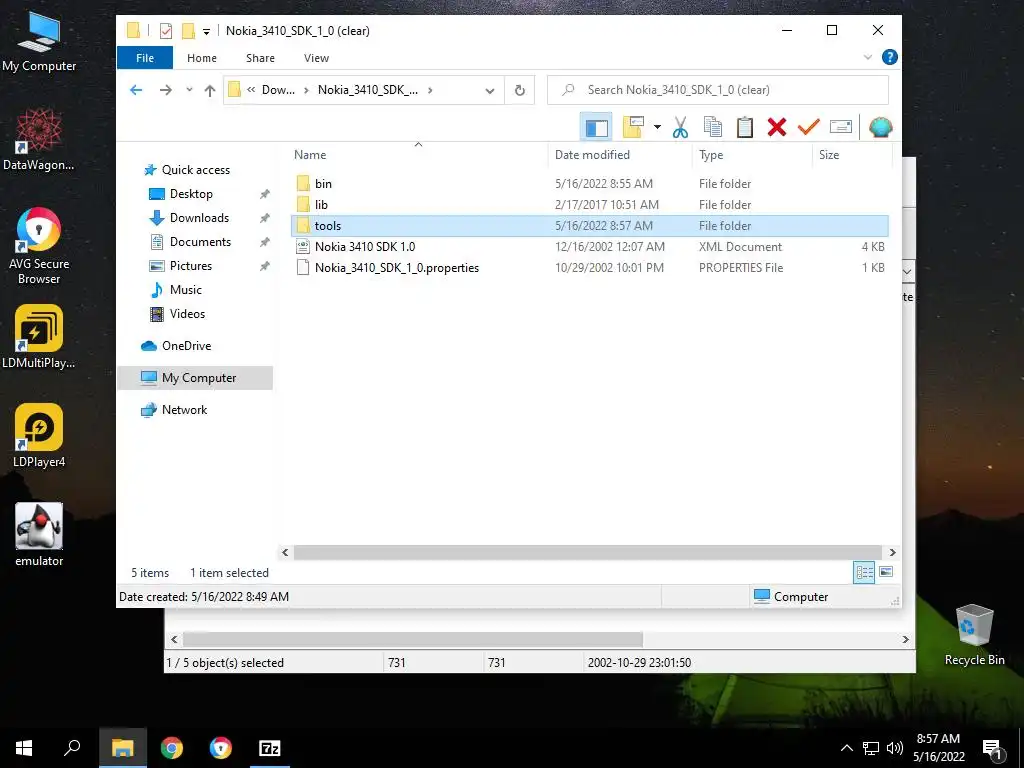
Task: Open Downloads in navigation pane
Action: pos(199,217)
